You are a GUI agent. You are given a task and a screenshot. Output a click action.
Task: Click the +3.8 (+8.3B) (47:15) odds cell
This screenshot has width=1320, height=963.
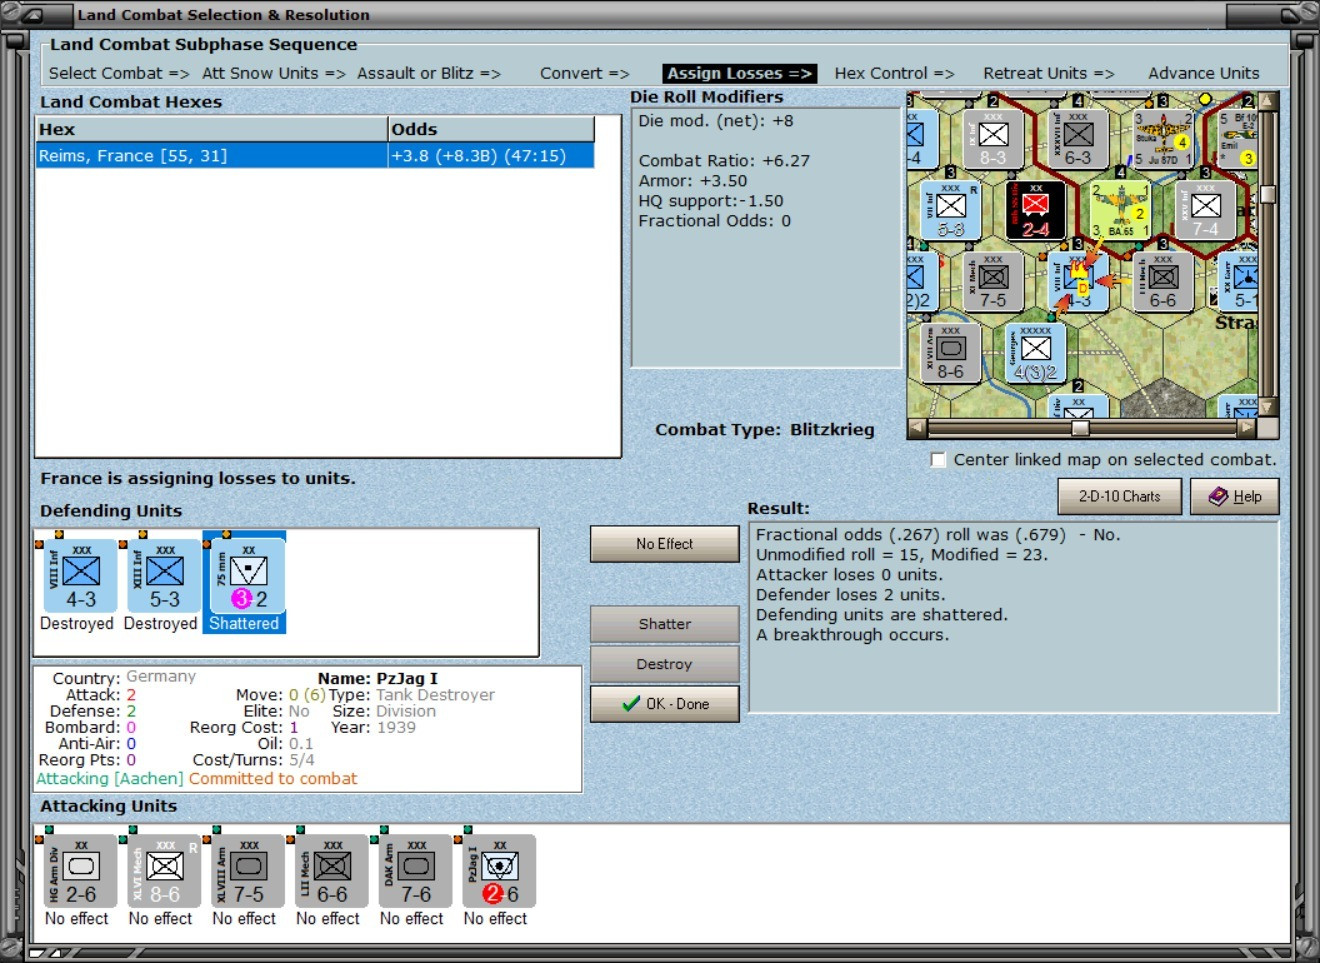pyautogui.click(x=491, y=156)
